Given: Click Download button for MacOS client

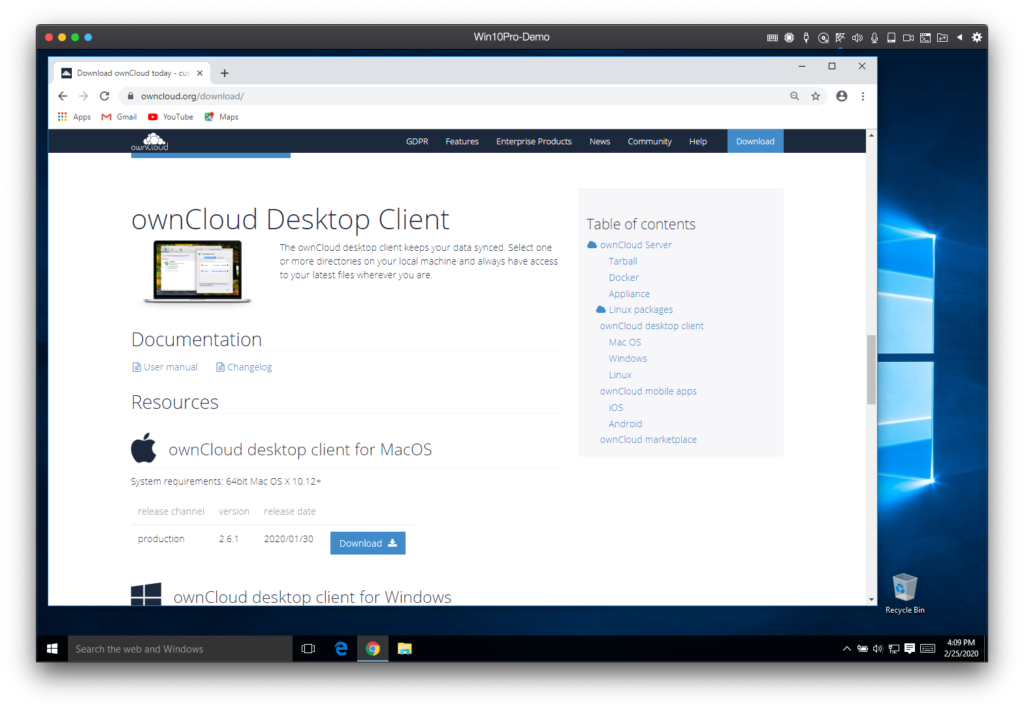Looking at the screenshot, I should (368, 543).
